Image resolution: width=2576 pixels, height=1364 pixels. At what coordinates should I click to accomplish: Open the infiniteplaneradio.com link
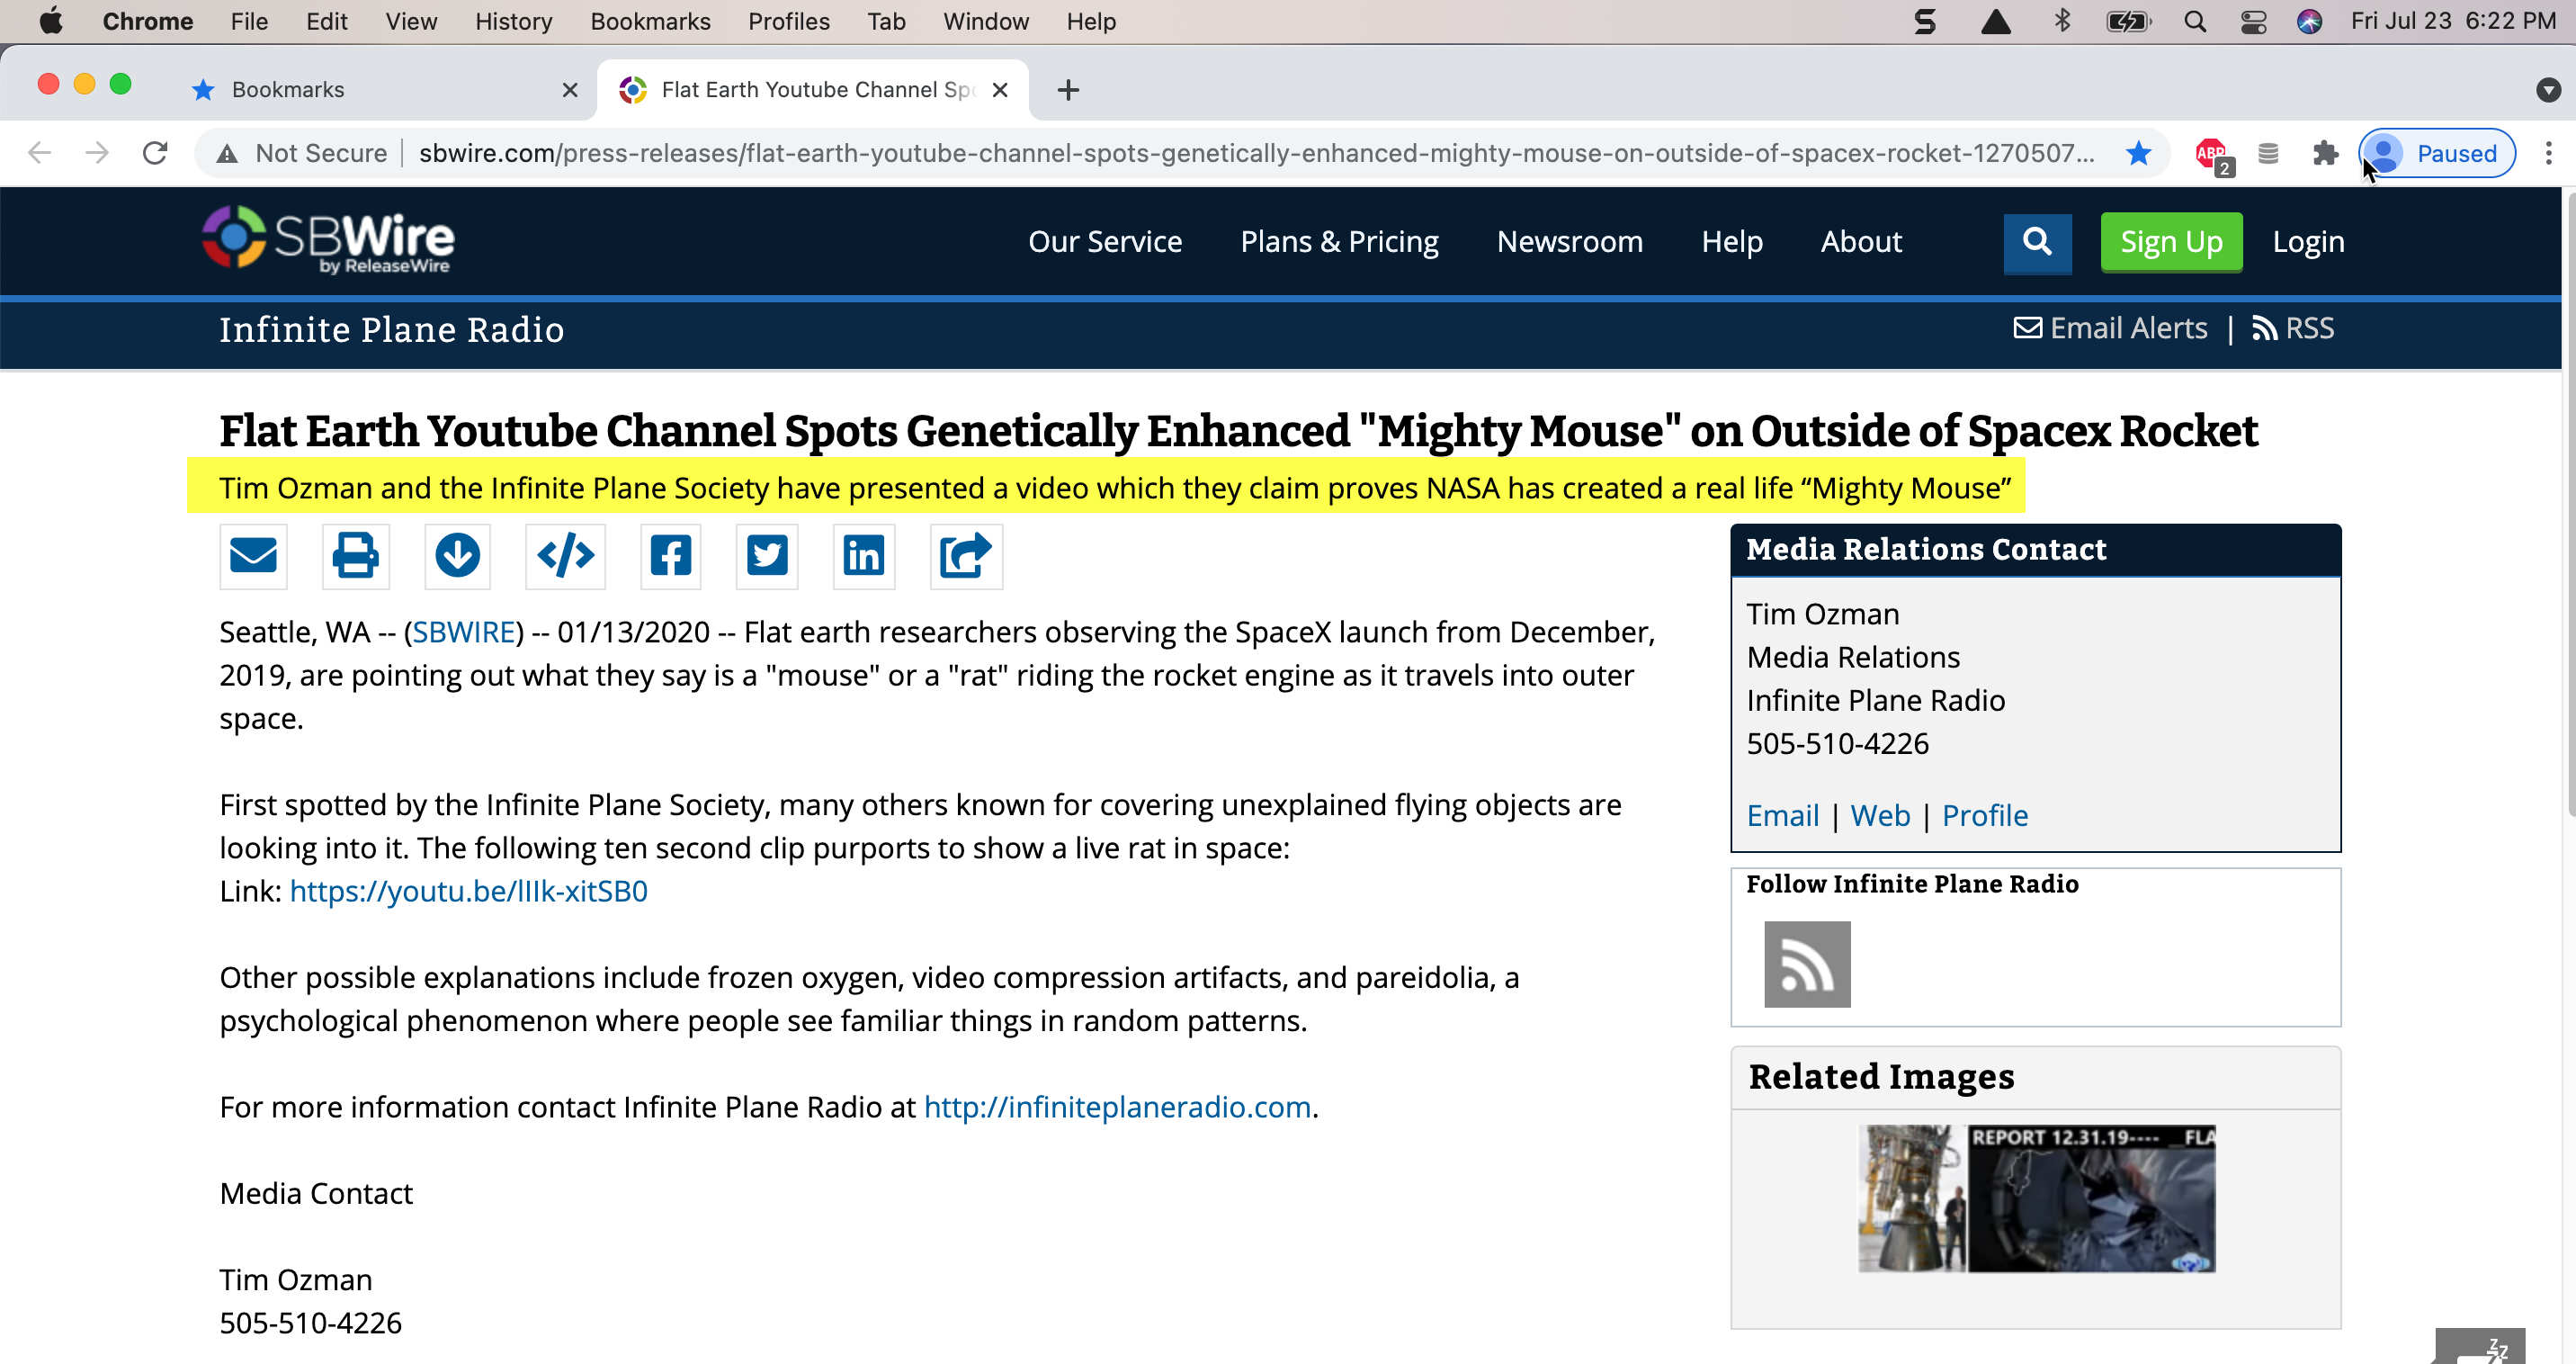click(x=1117, y=1107)
